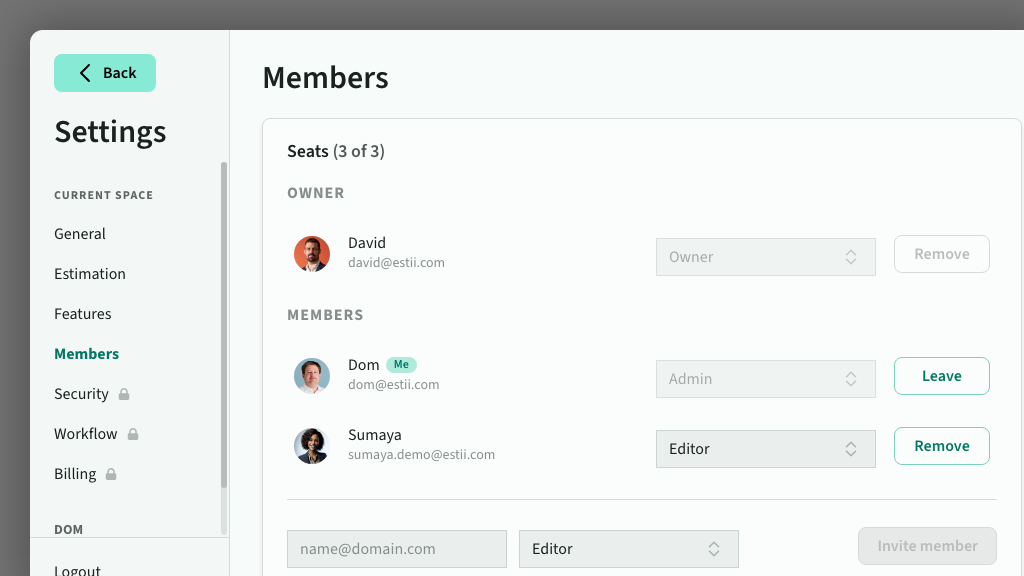Click the lock icon beside Security
This screenshot has height=576, width=1024.
coord(124,394)
